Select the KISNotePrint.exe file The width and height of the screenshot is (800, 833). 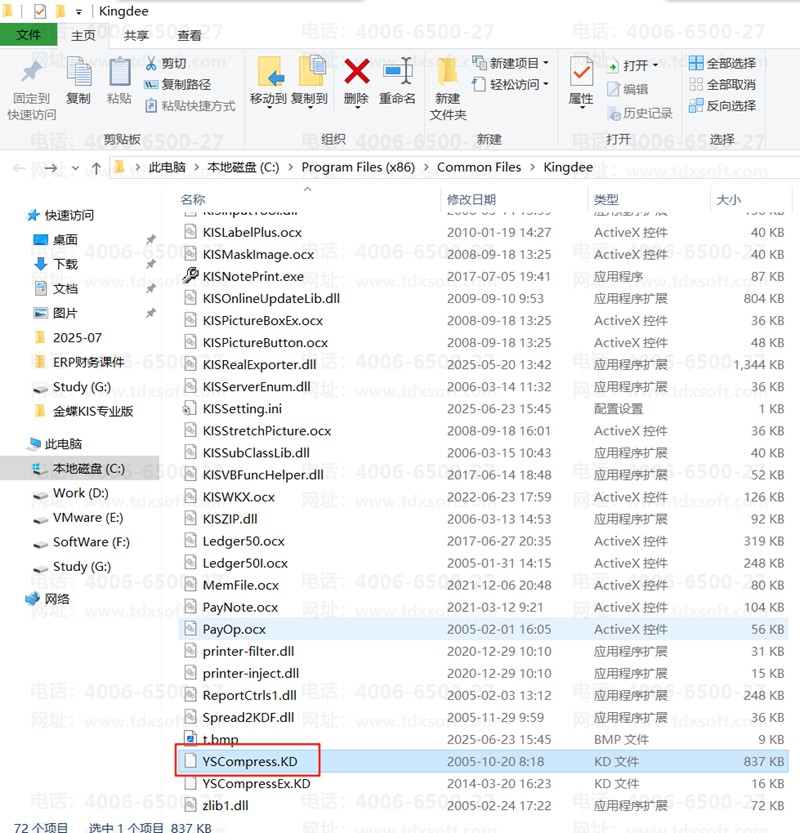[x=252, y=276]
